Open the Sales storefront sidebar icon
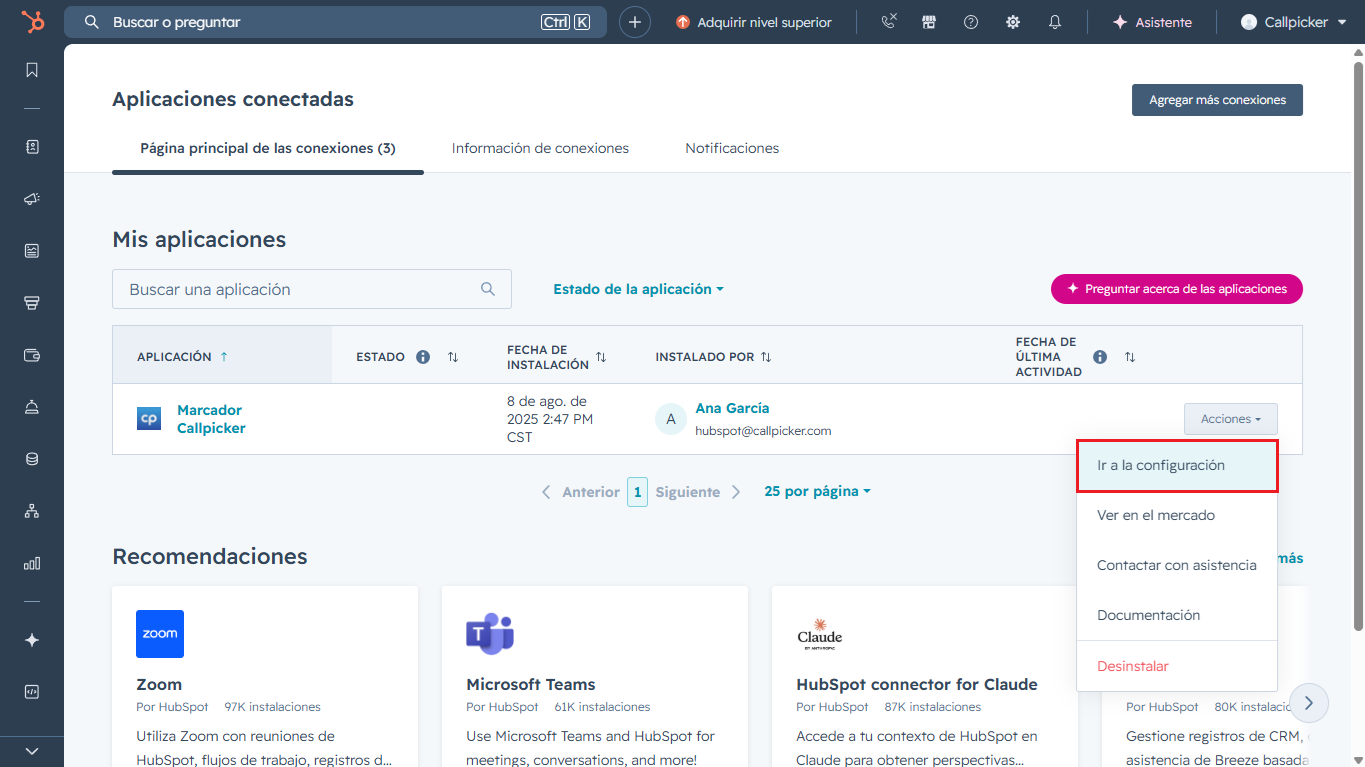 click(32, 303)
